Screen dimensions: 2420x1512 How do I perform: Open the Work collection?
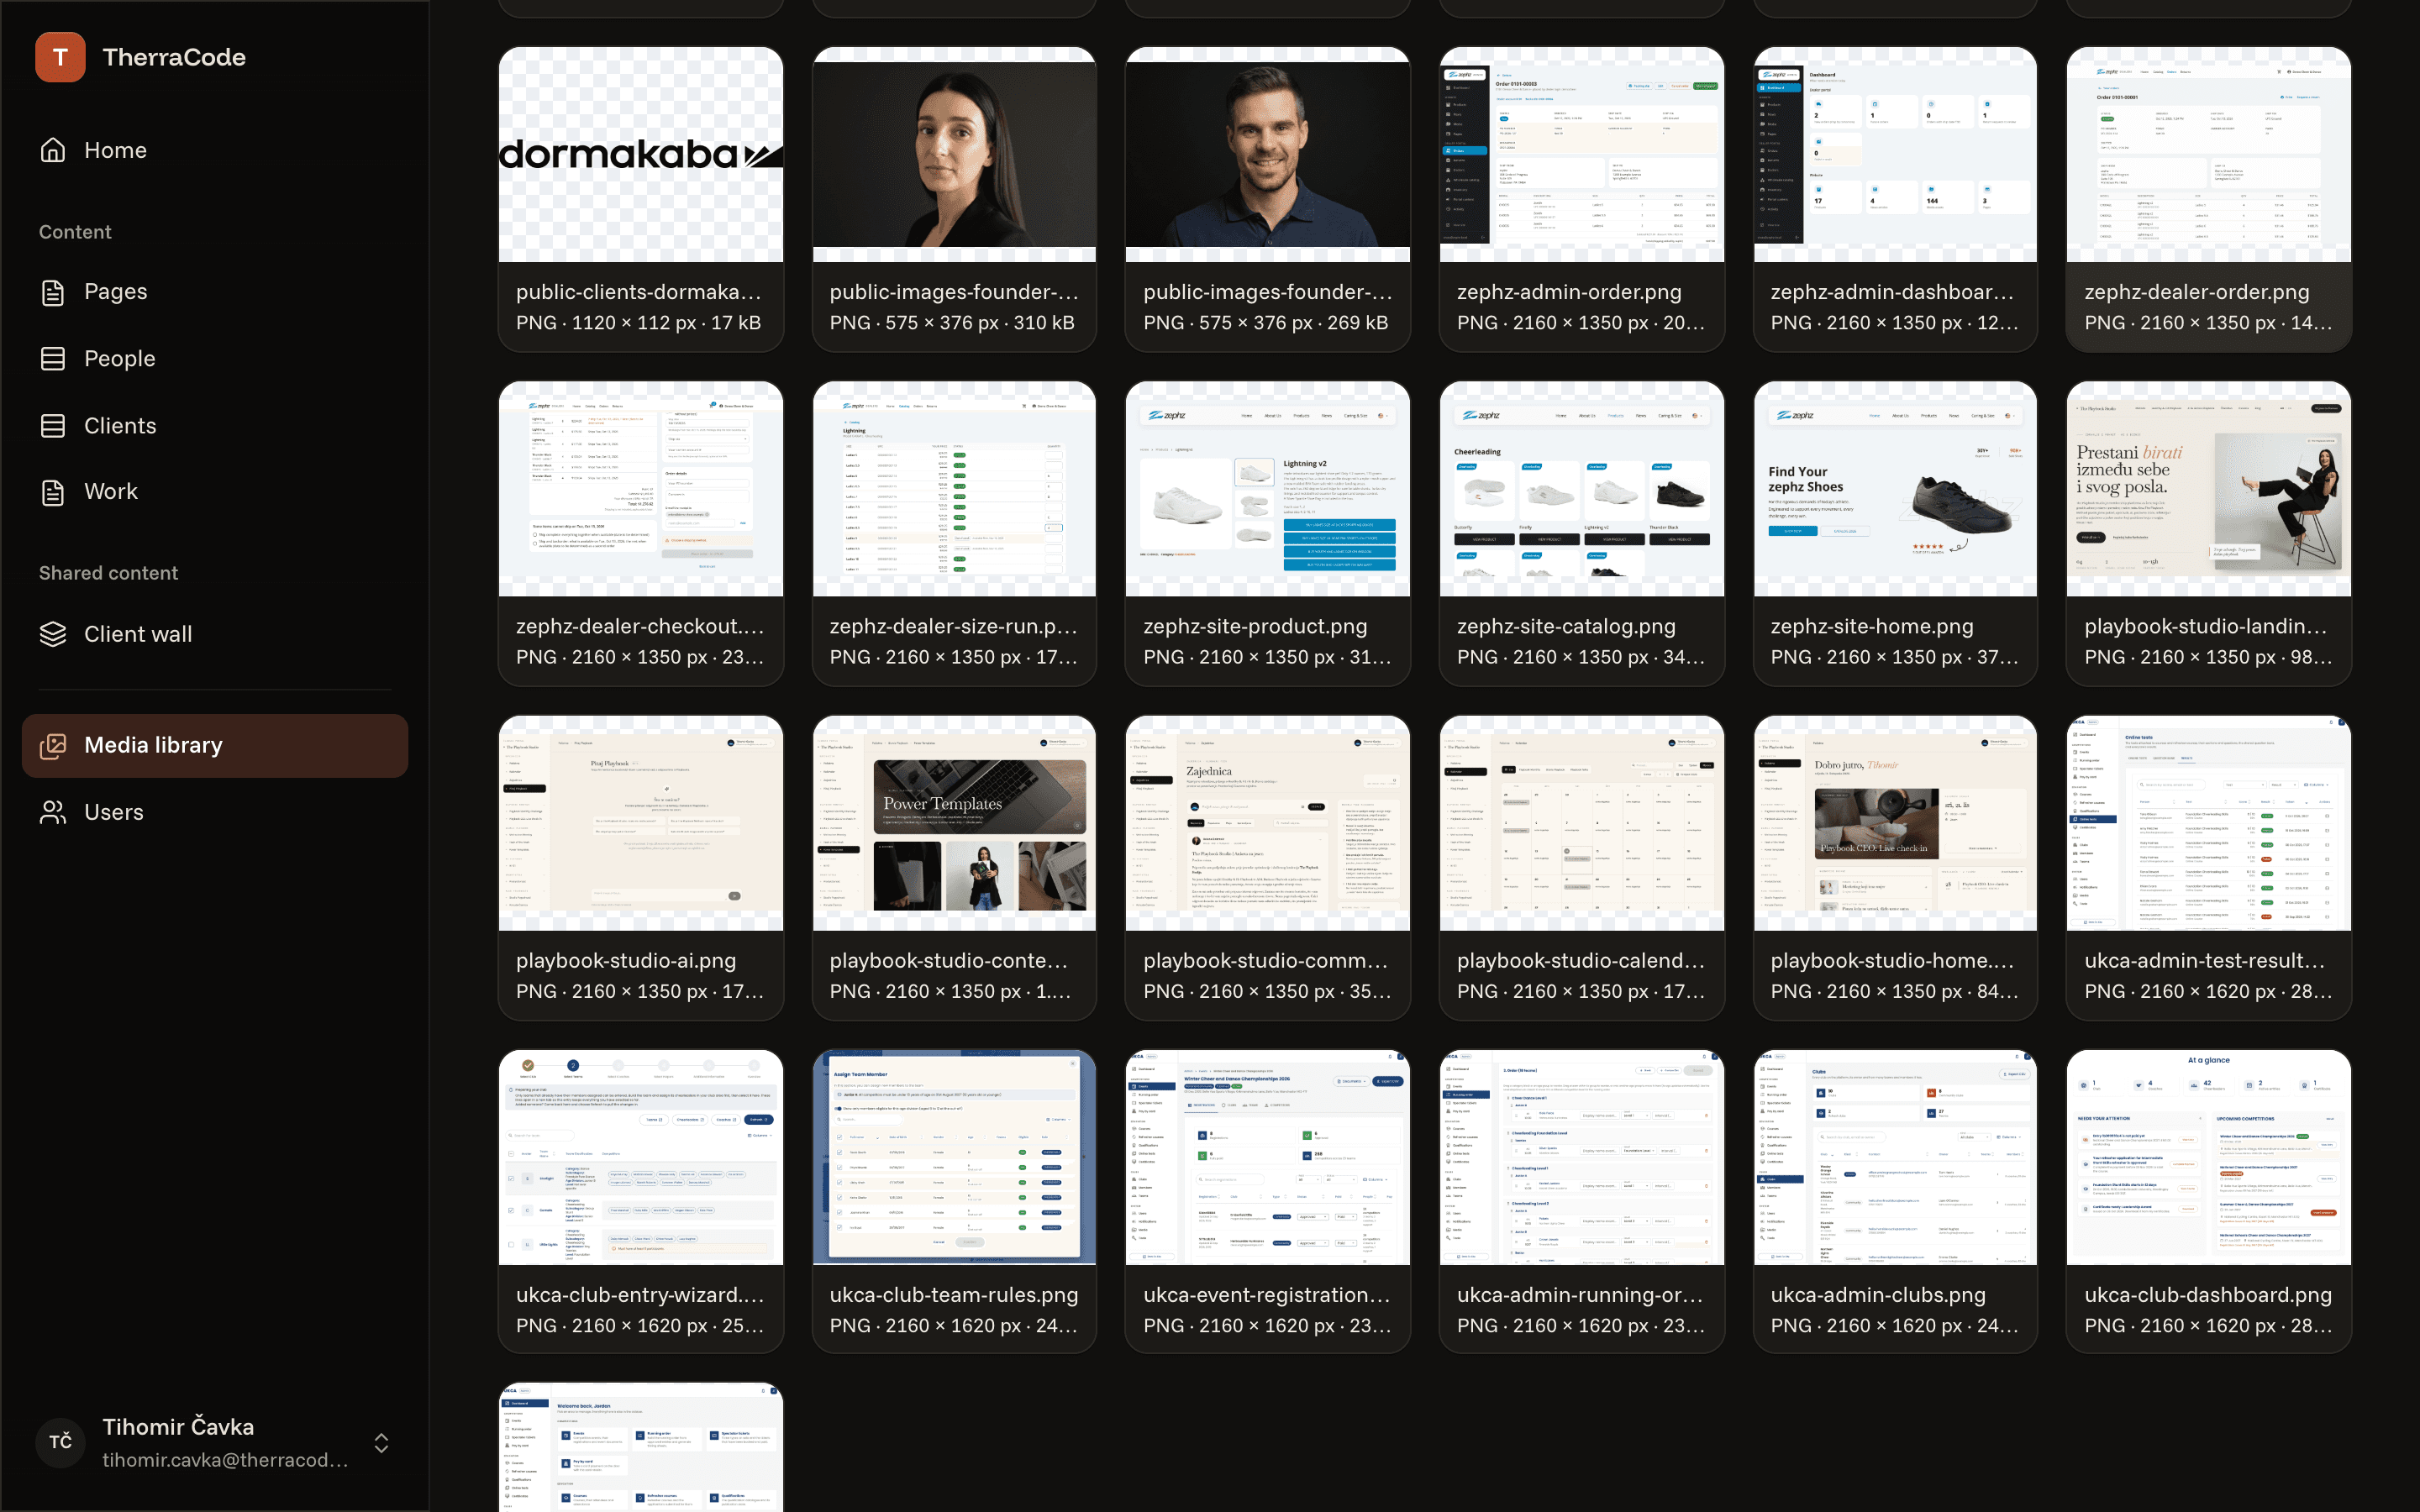[215, 492]
